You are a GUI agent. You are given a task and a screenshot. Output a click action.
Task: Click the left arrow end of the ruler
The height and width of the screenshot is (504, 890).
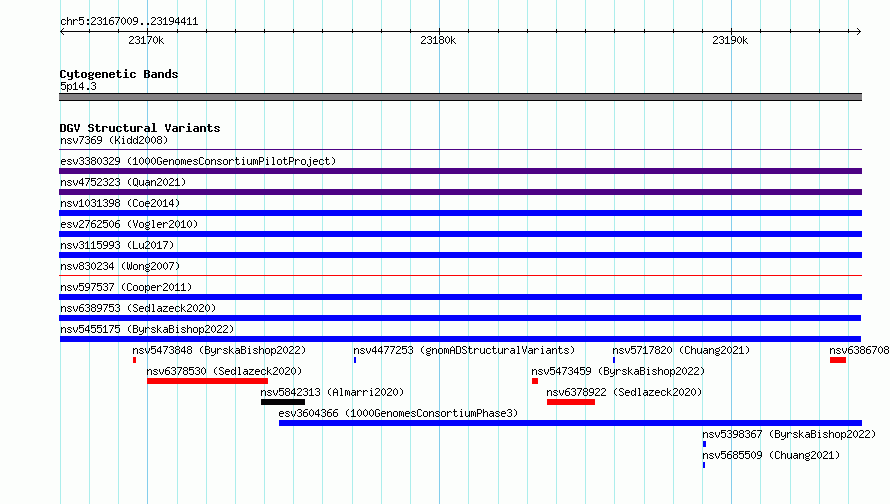coord(62,31)
